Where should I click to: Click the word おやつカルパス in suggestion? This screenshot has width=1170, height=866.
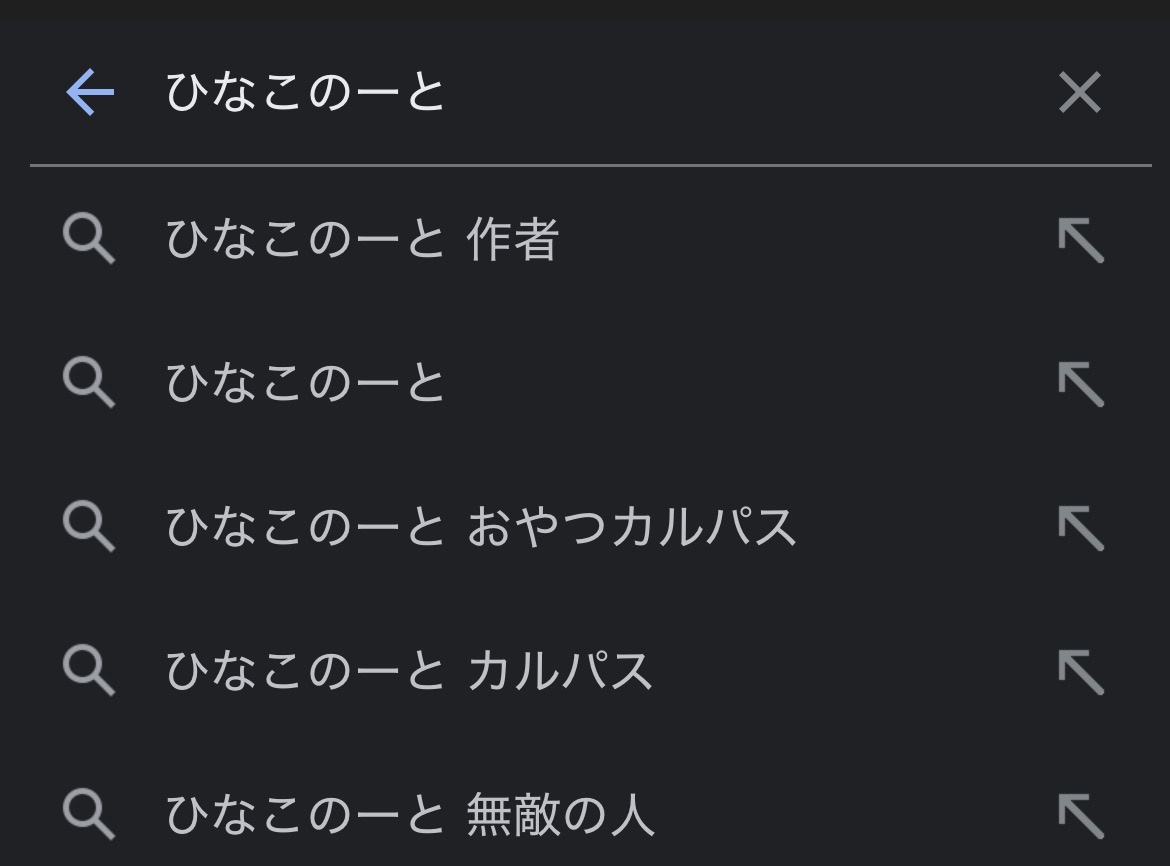[x=631, y=527]
